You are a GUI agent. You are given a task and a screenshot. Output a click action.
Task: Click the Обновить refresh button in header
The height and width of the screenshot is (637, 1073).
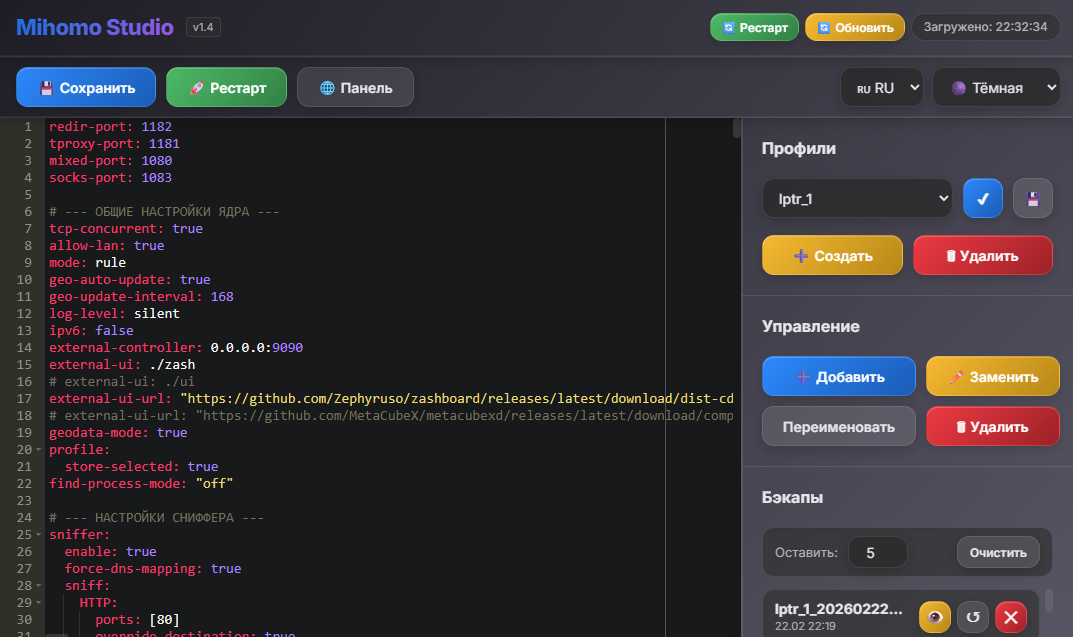point(854,27)
